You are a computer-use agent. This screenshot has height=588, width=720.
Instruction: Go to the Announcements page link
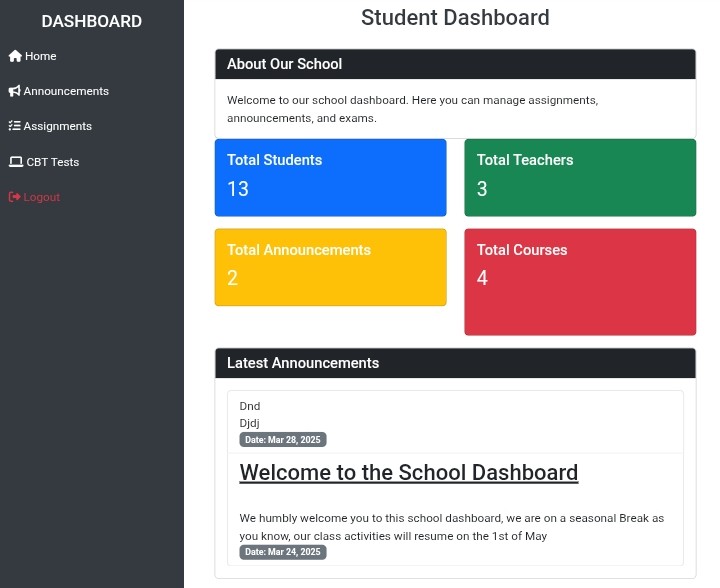66,92
